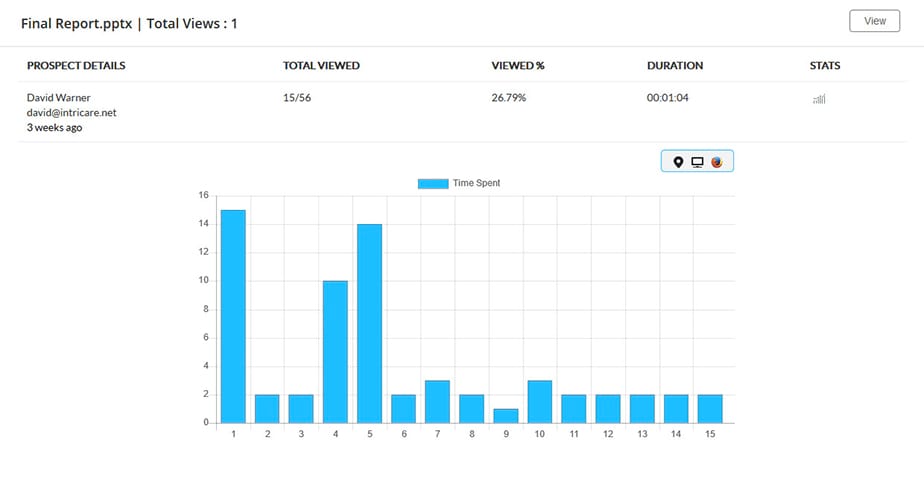Click the STATS column header
924x484 pixels.
coord(825,65)
